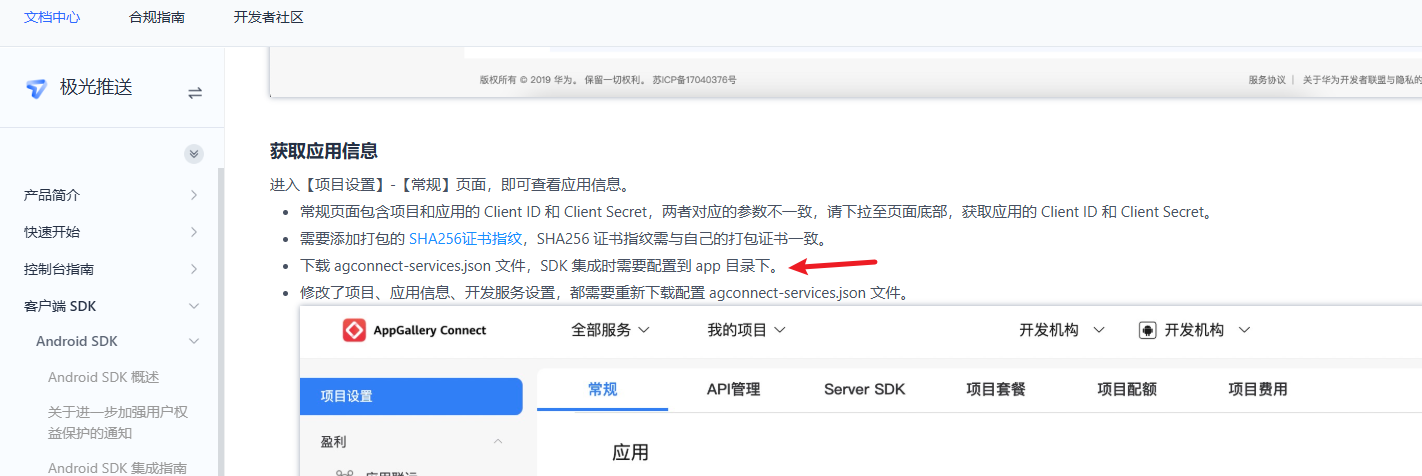1422x476 pixels.
Task: Switch to the API管理 tab
Action: click(733, 389)
